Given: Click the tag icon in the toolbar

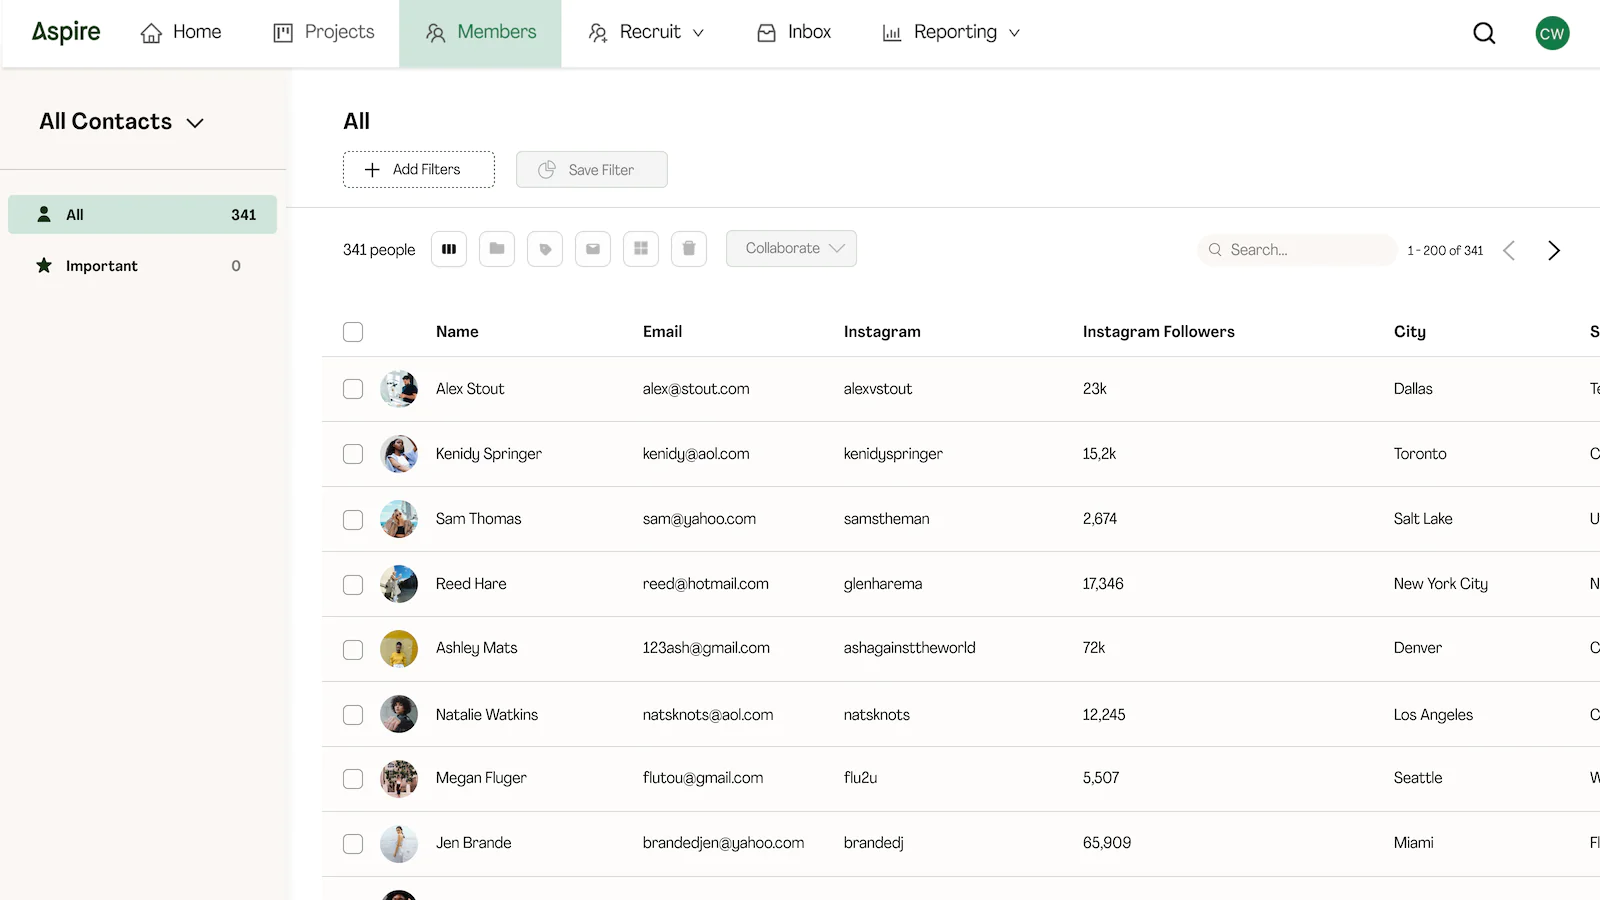Looking at the screenshot, I should [545, 249].
